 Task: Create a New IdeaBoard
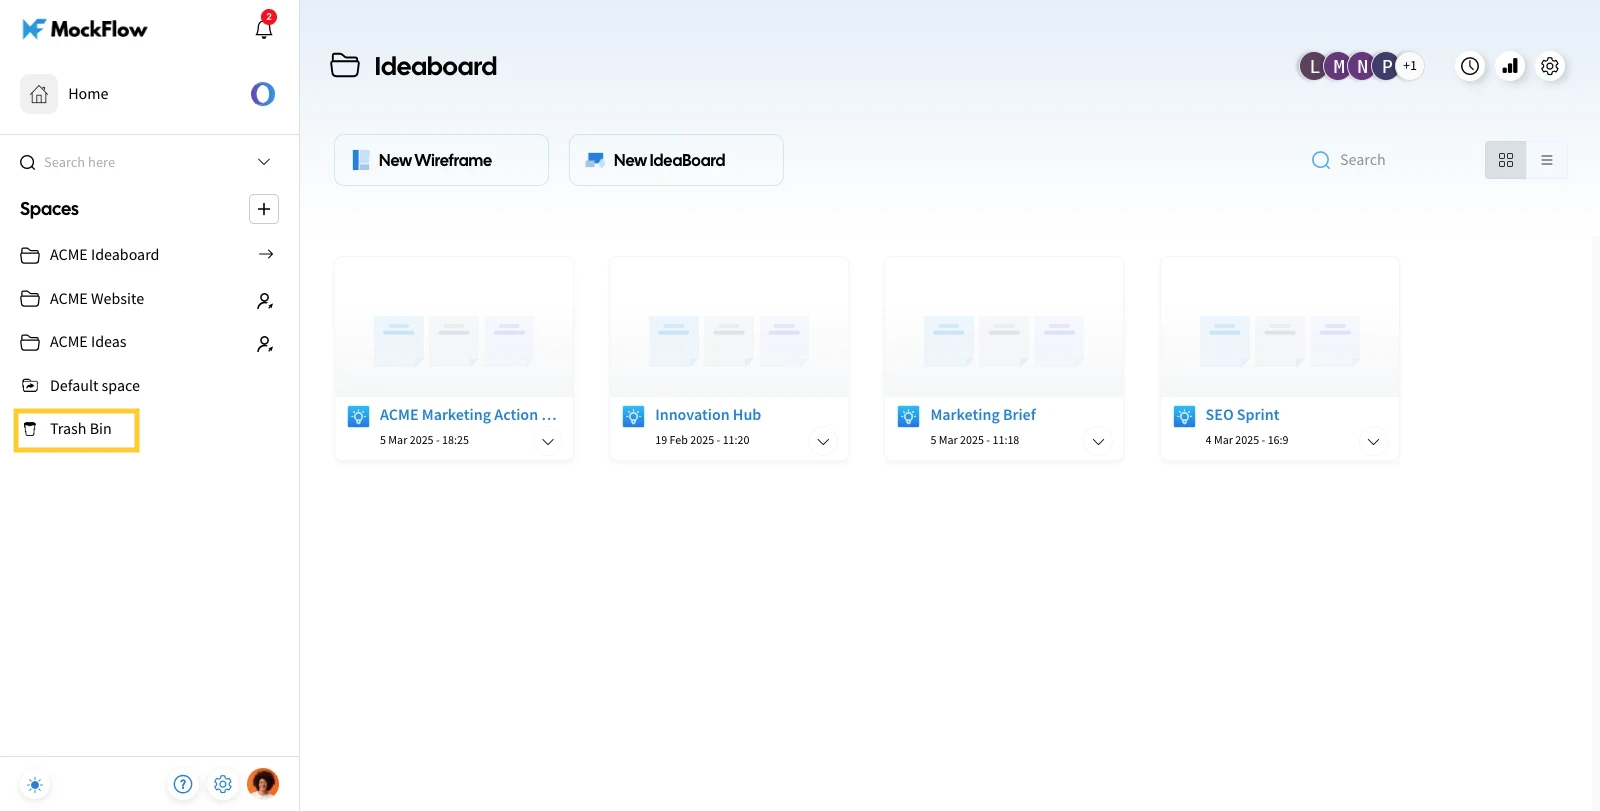pos(676,160)
